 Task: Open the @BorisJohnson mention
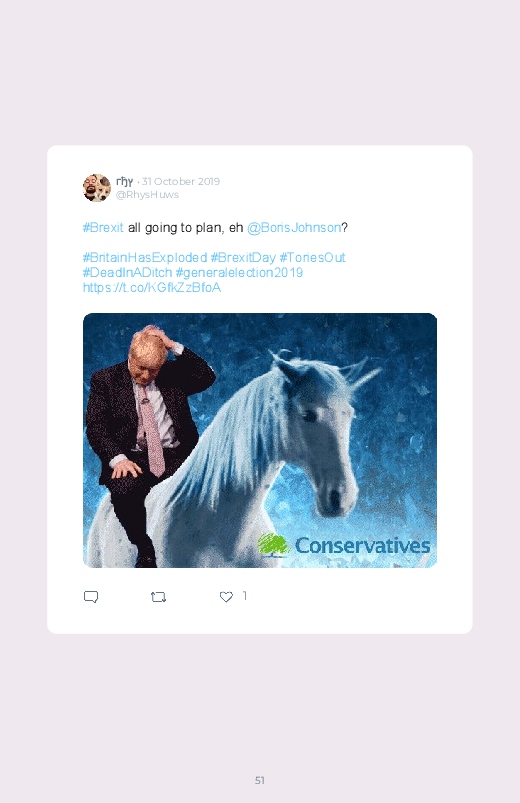tap(294, 227)
